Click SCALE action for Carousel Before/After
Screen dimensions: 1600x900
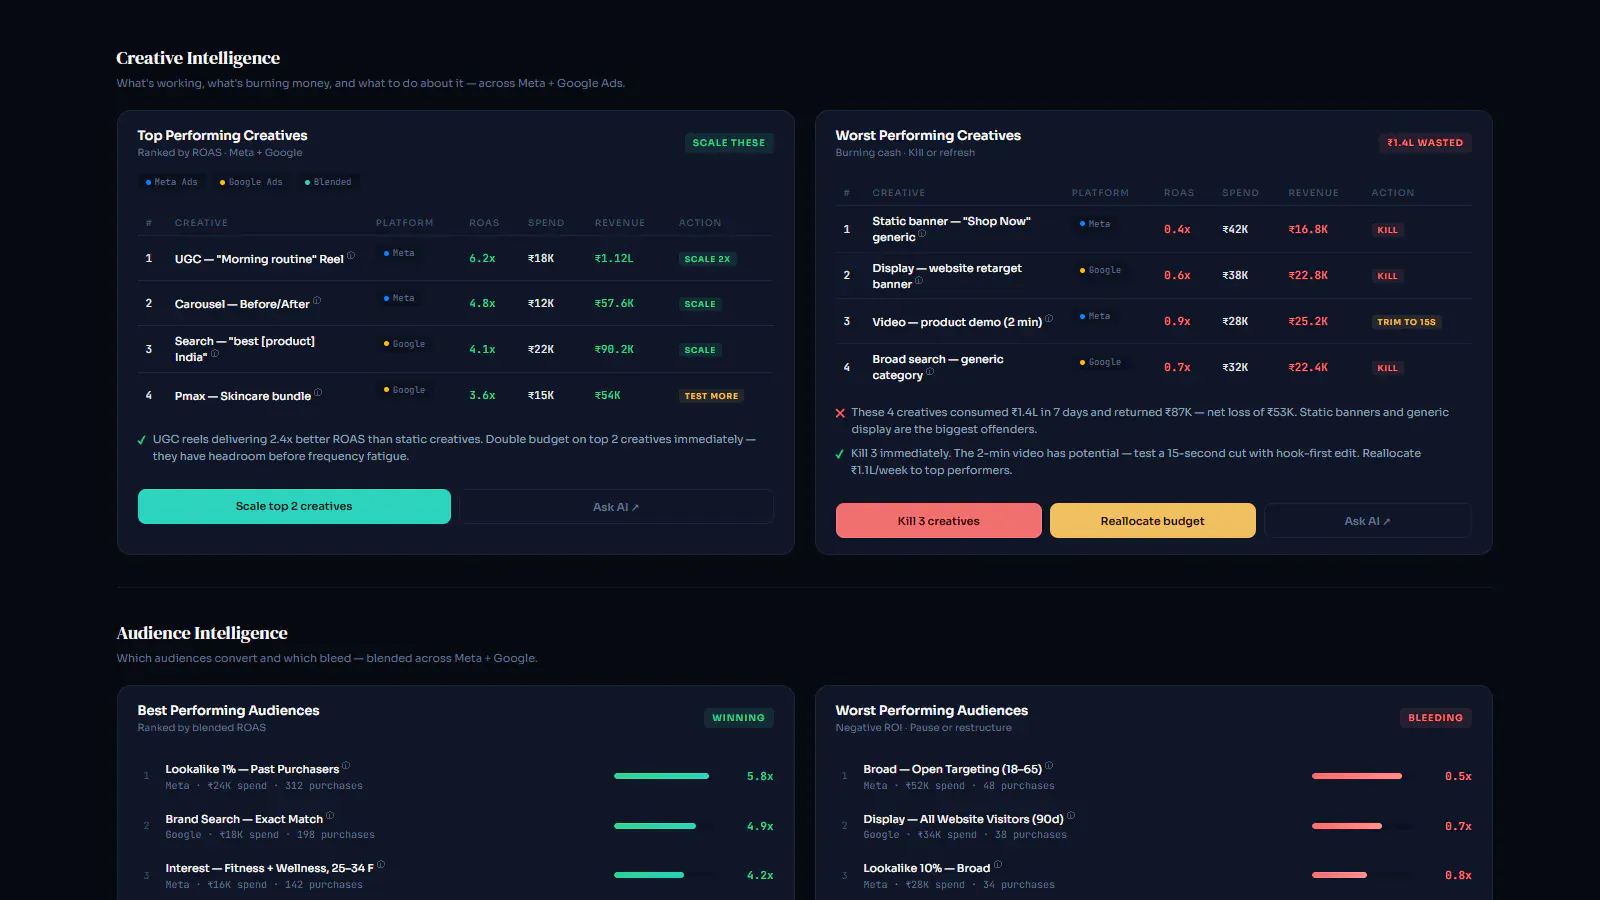tap(700, 304)
